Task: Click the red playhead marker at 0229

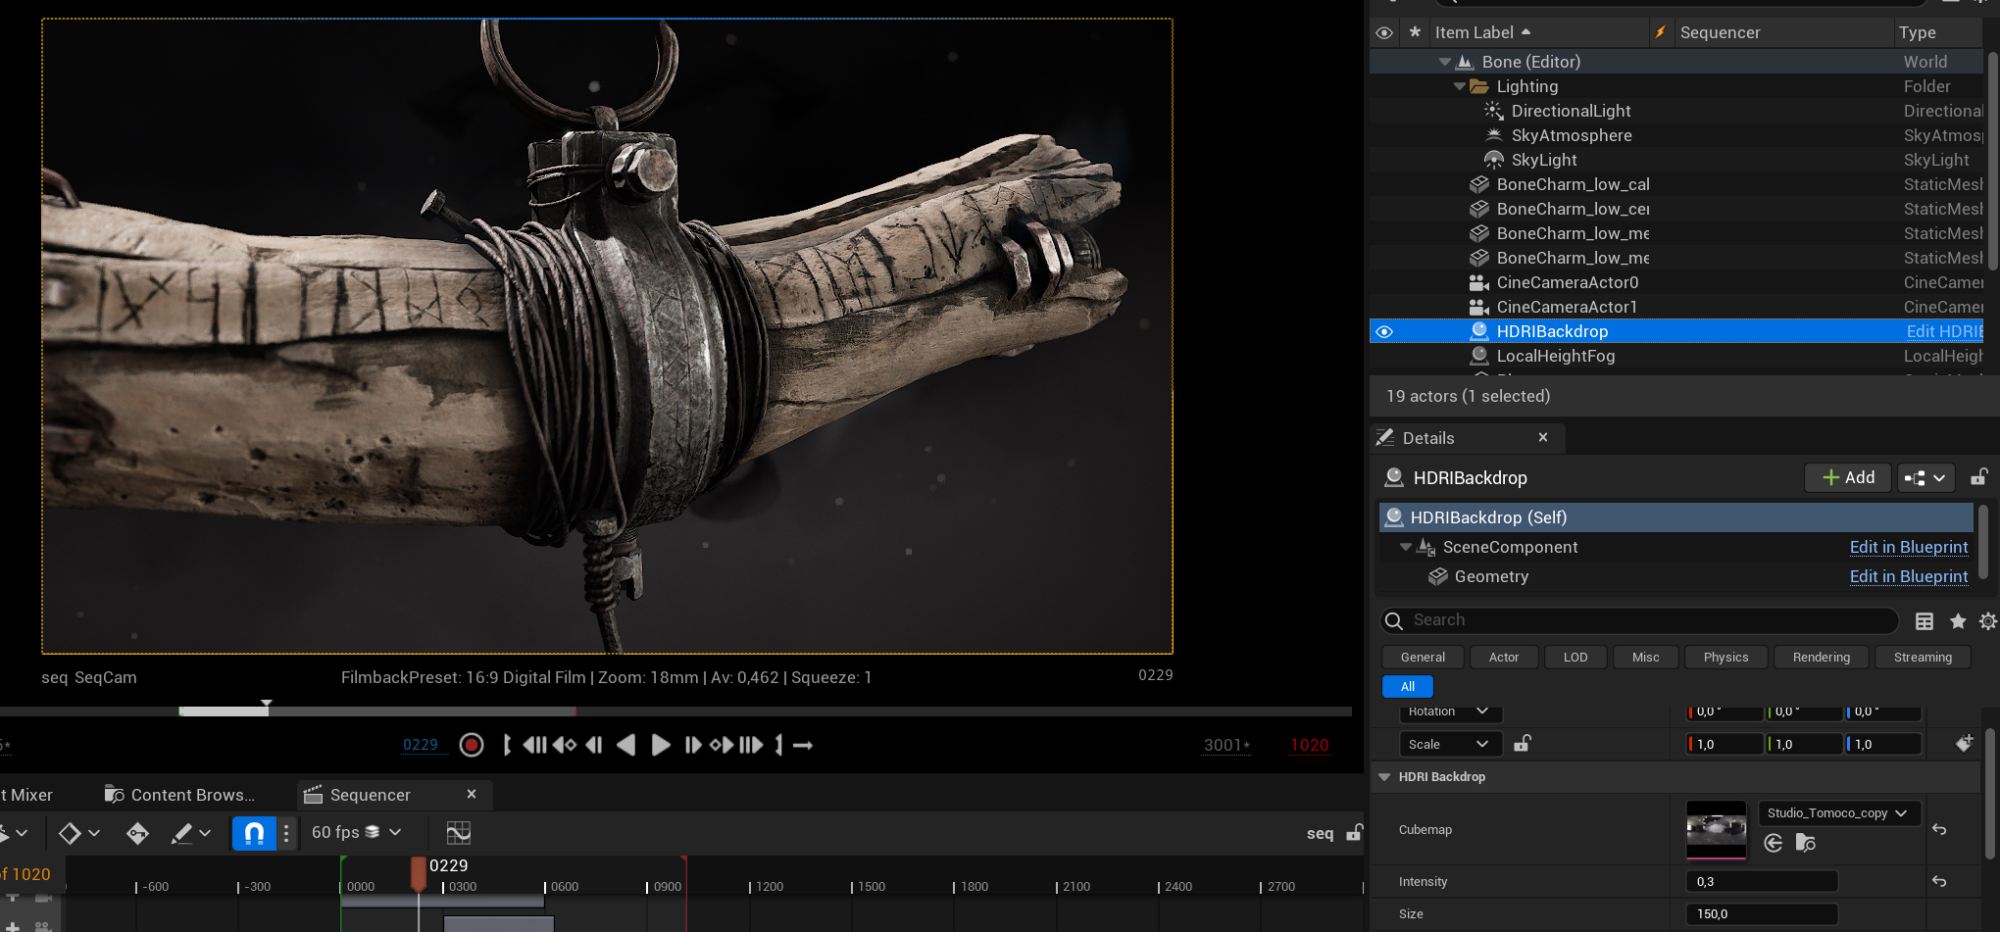Action: click(418, 872)
